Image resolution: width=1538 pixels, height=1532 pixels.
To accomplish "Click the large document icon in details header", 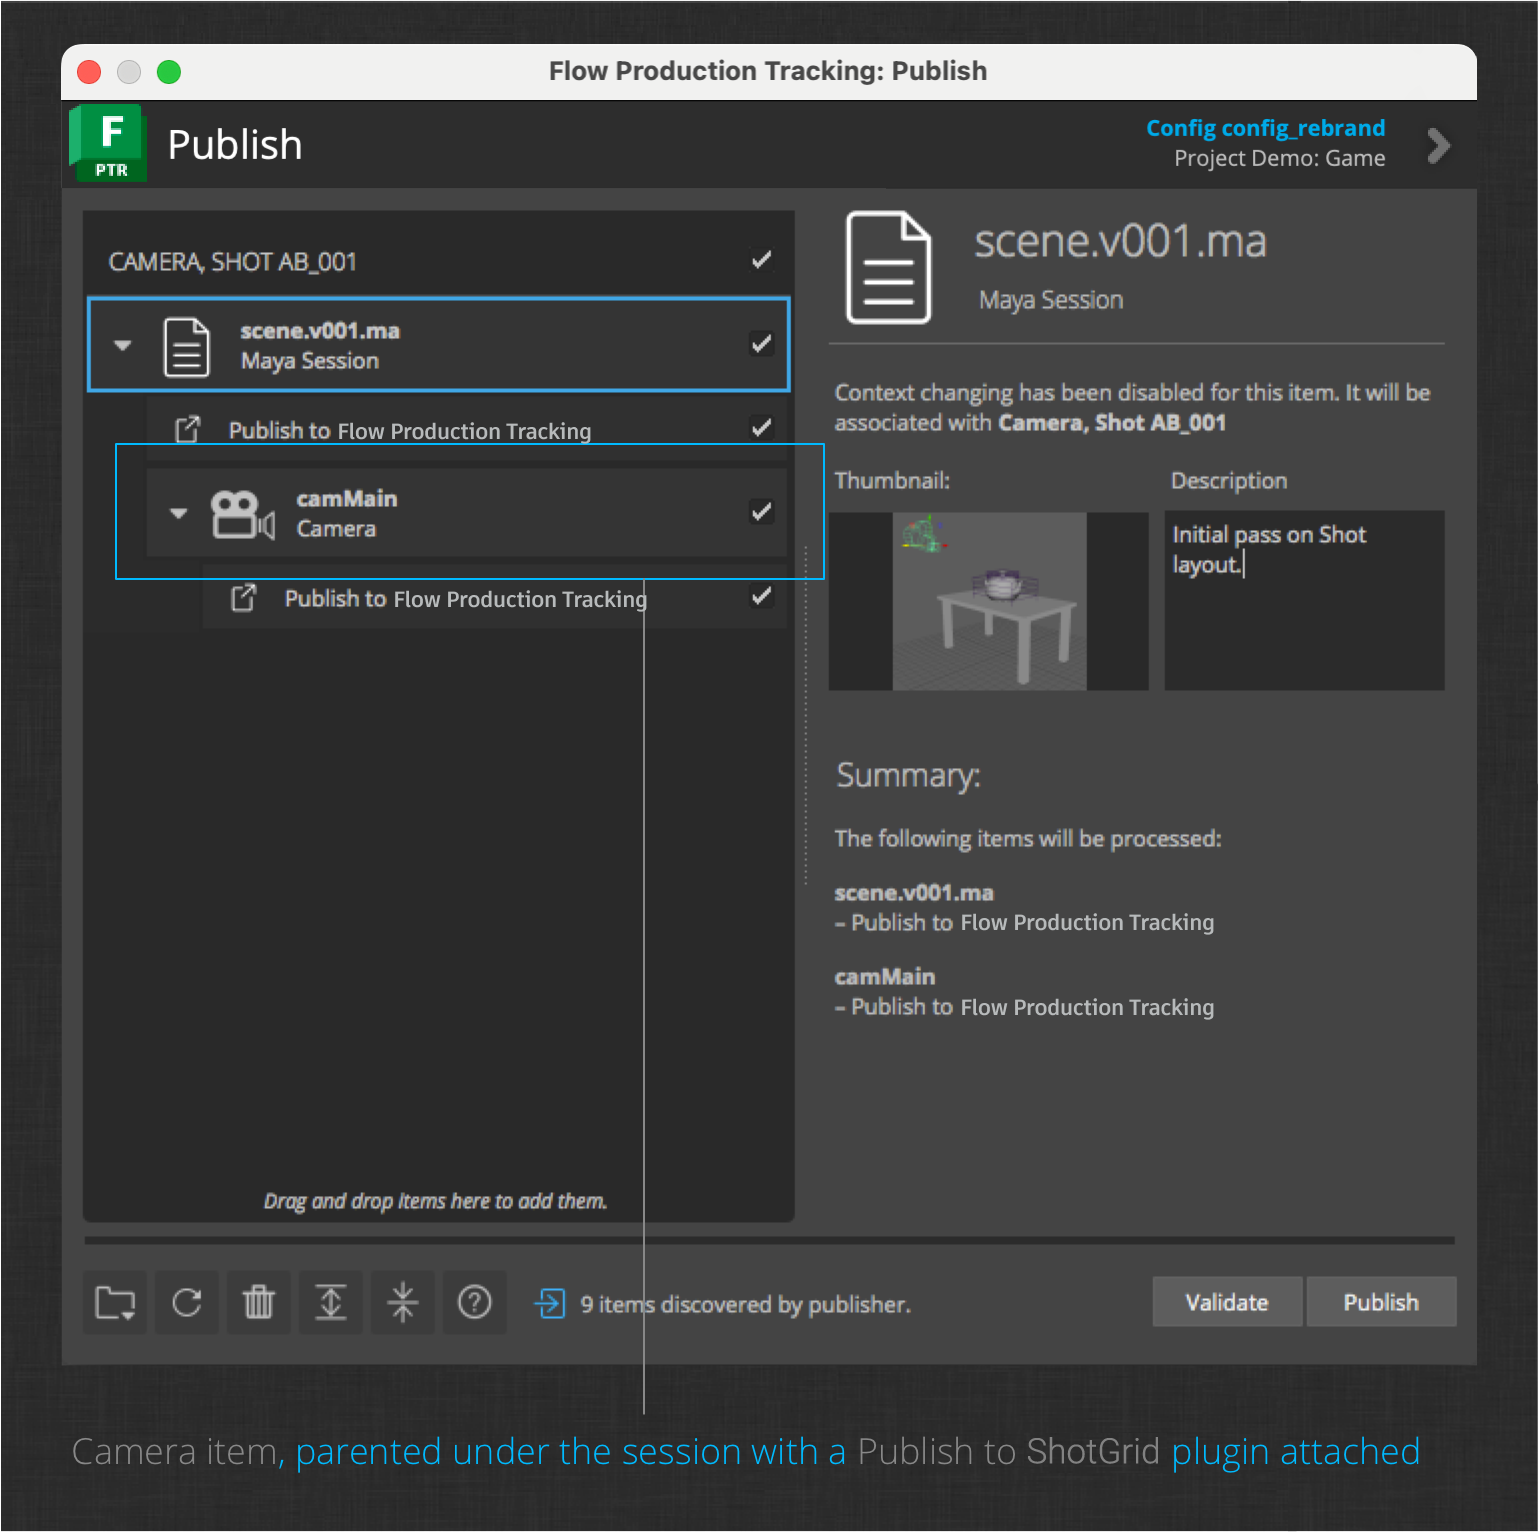I will 889,267.
